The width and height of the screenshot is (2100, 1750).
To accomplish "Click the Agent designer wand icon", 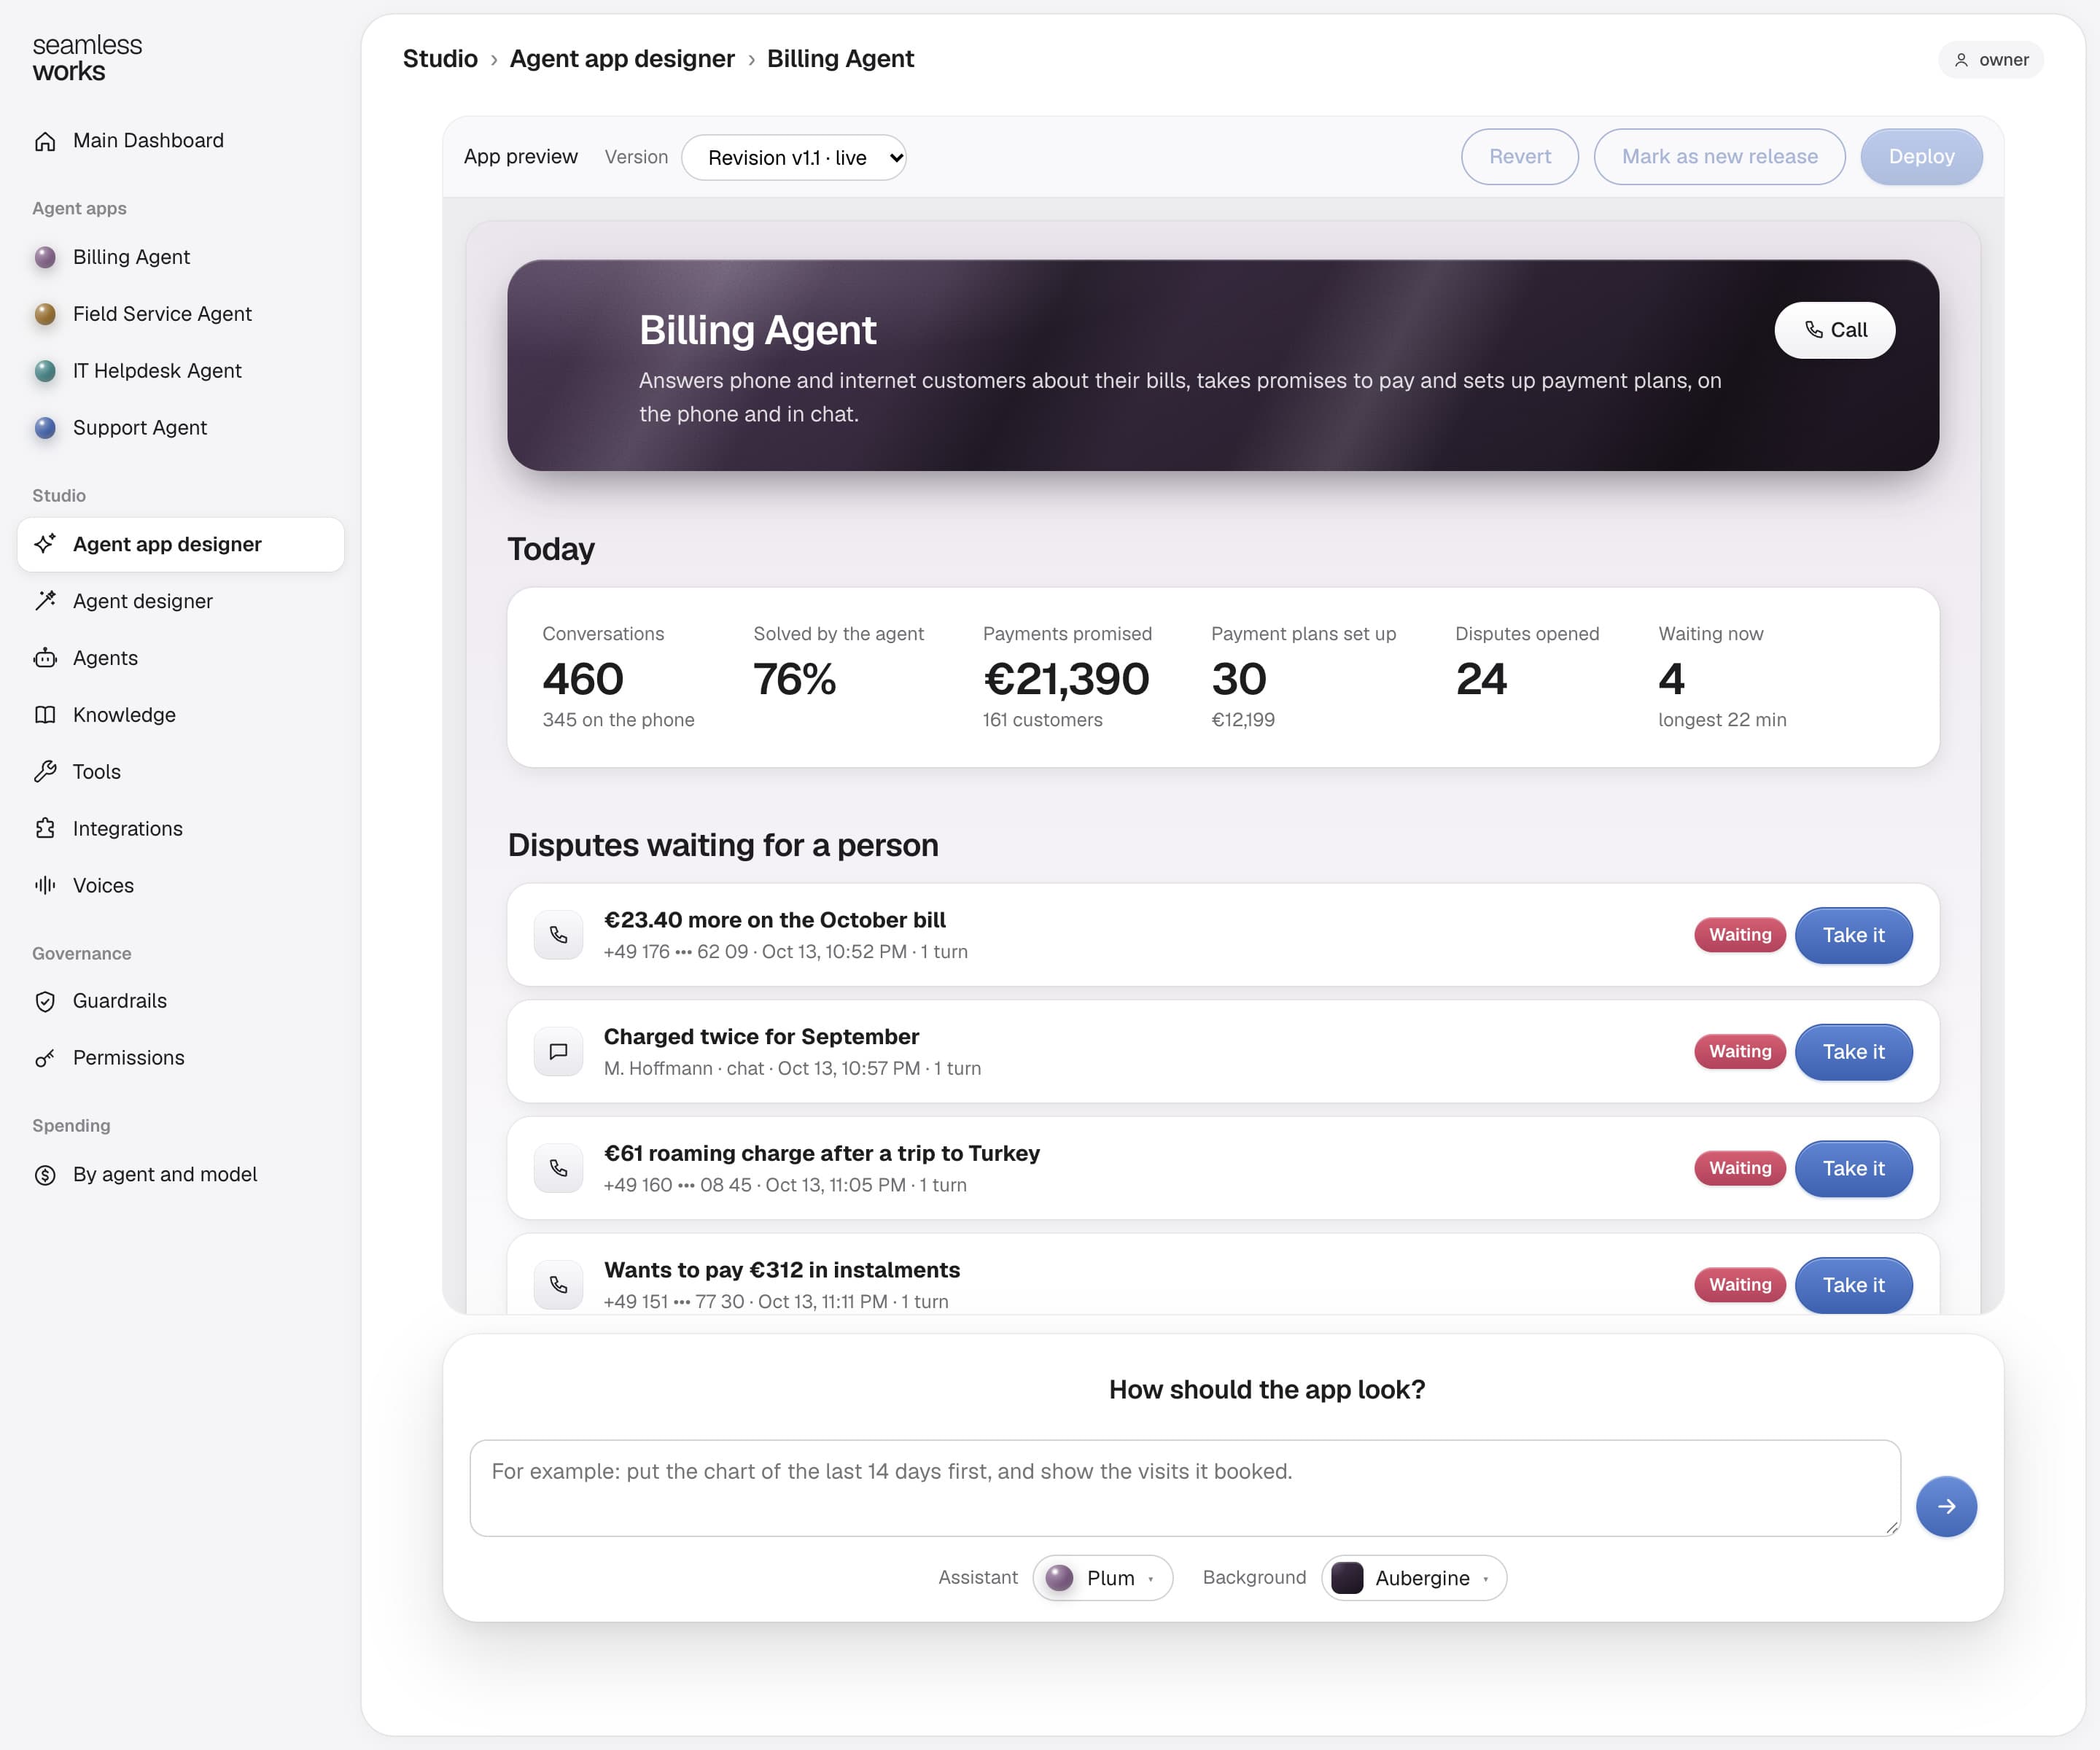I will tap(45, 601).
